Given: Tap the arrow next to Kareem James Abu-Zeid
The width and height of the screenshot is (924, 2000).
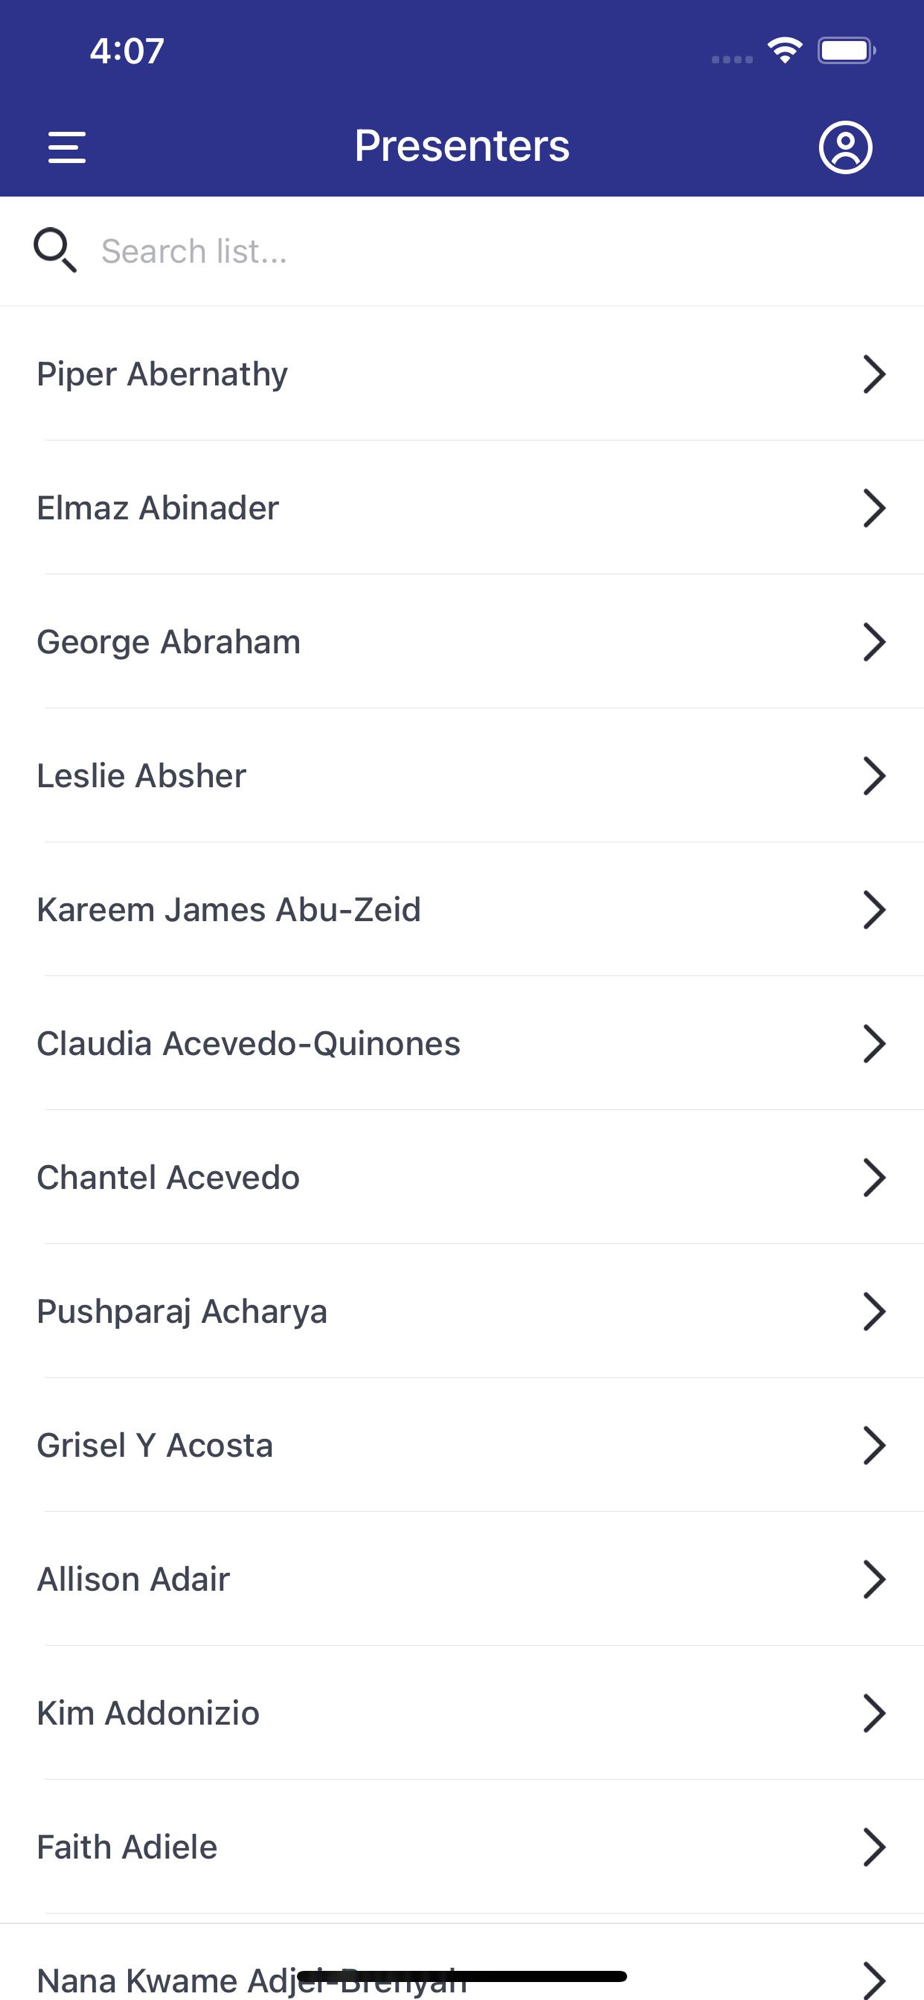Looking at the screenshot, I should (874, 910).
